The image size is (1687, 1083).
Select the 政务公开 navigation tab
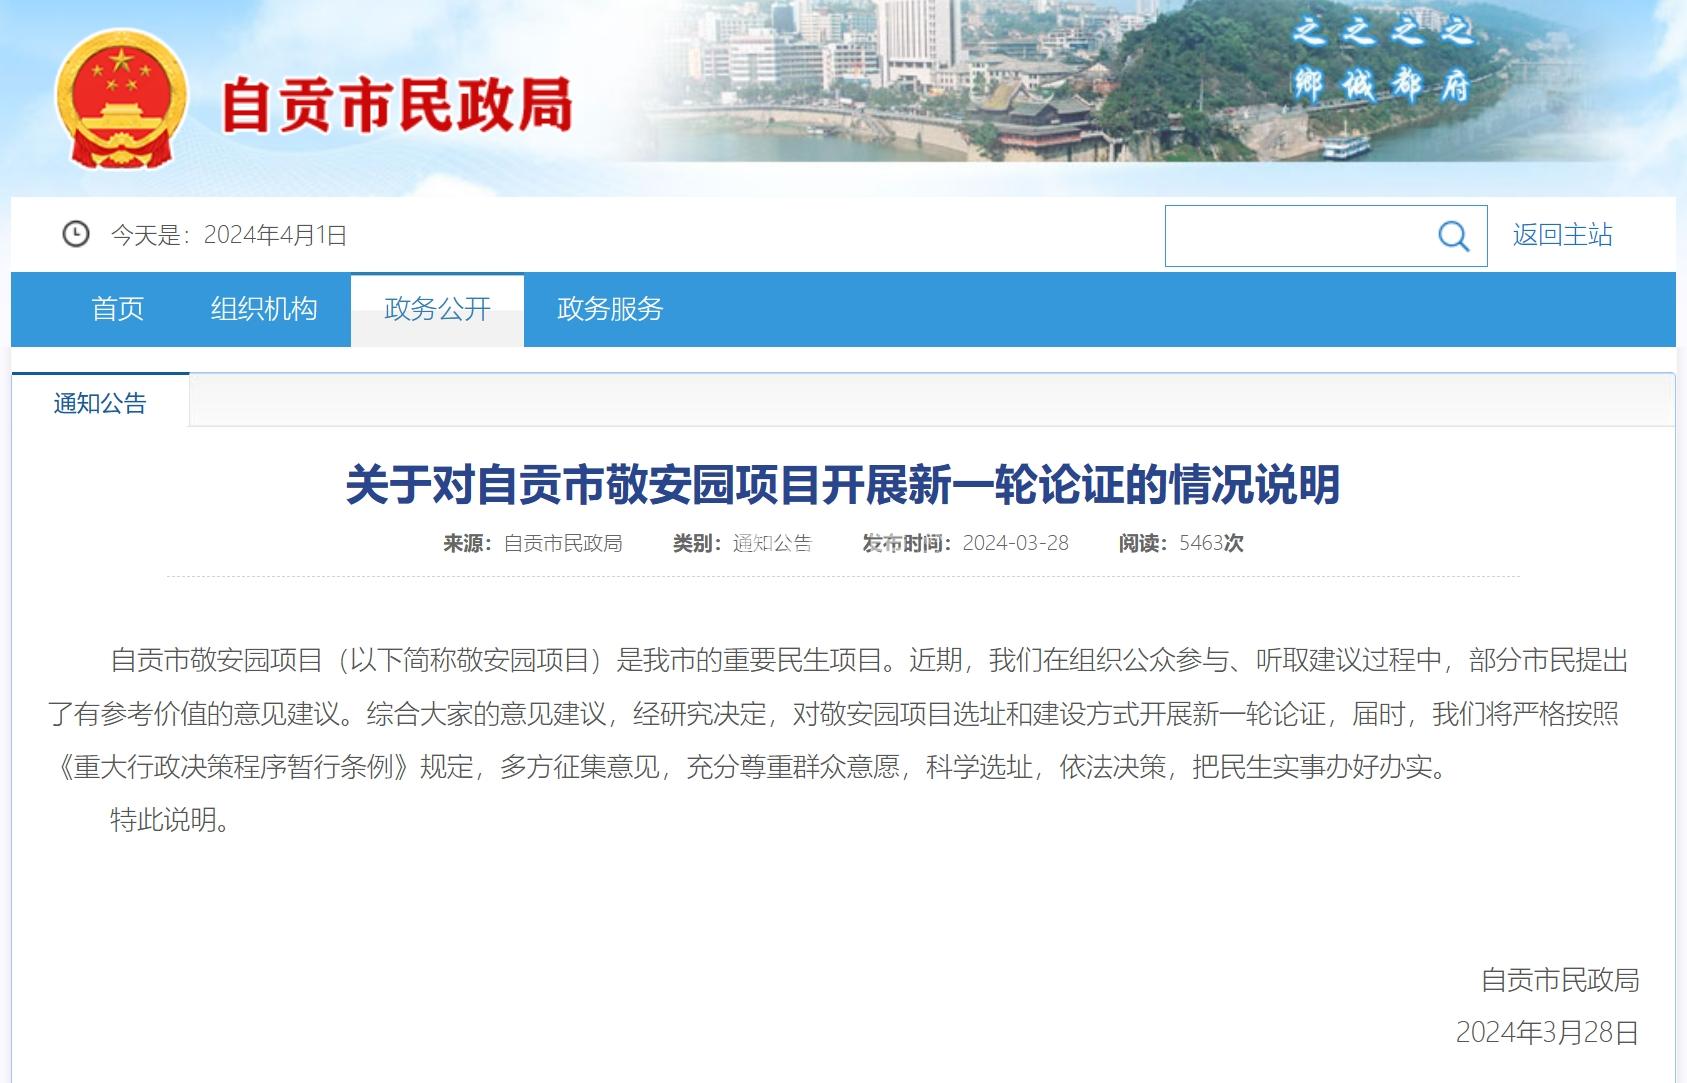(437, 309)
